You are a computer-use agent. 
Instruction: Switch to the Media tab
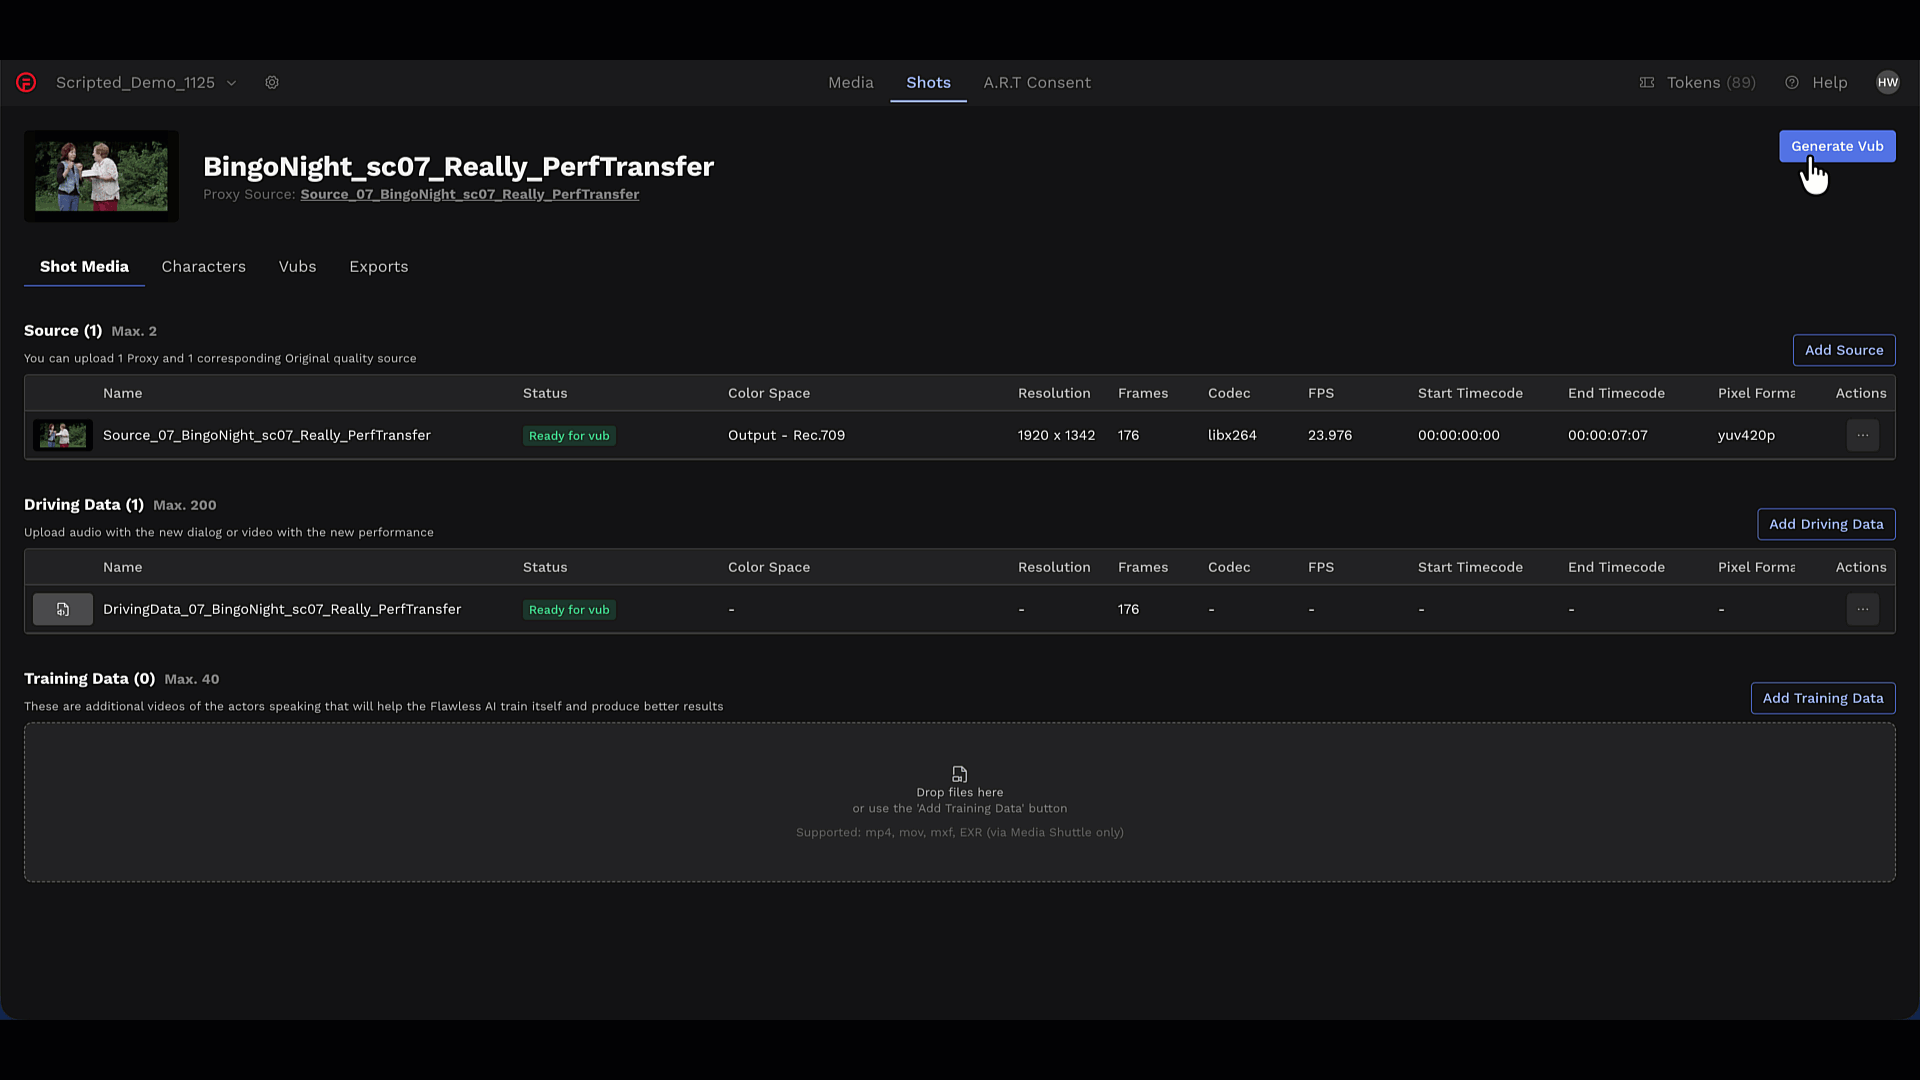850,83
